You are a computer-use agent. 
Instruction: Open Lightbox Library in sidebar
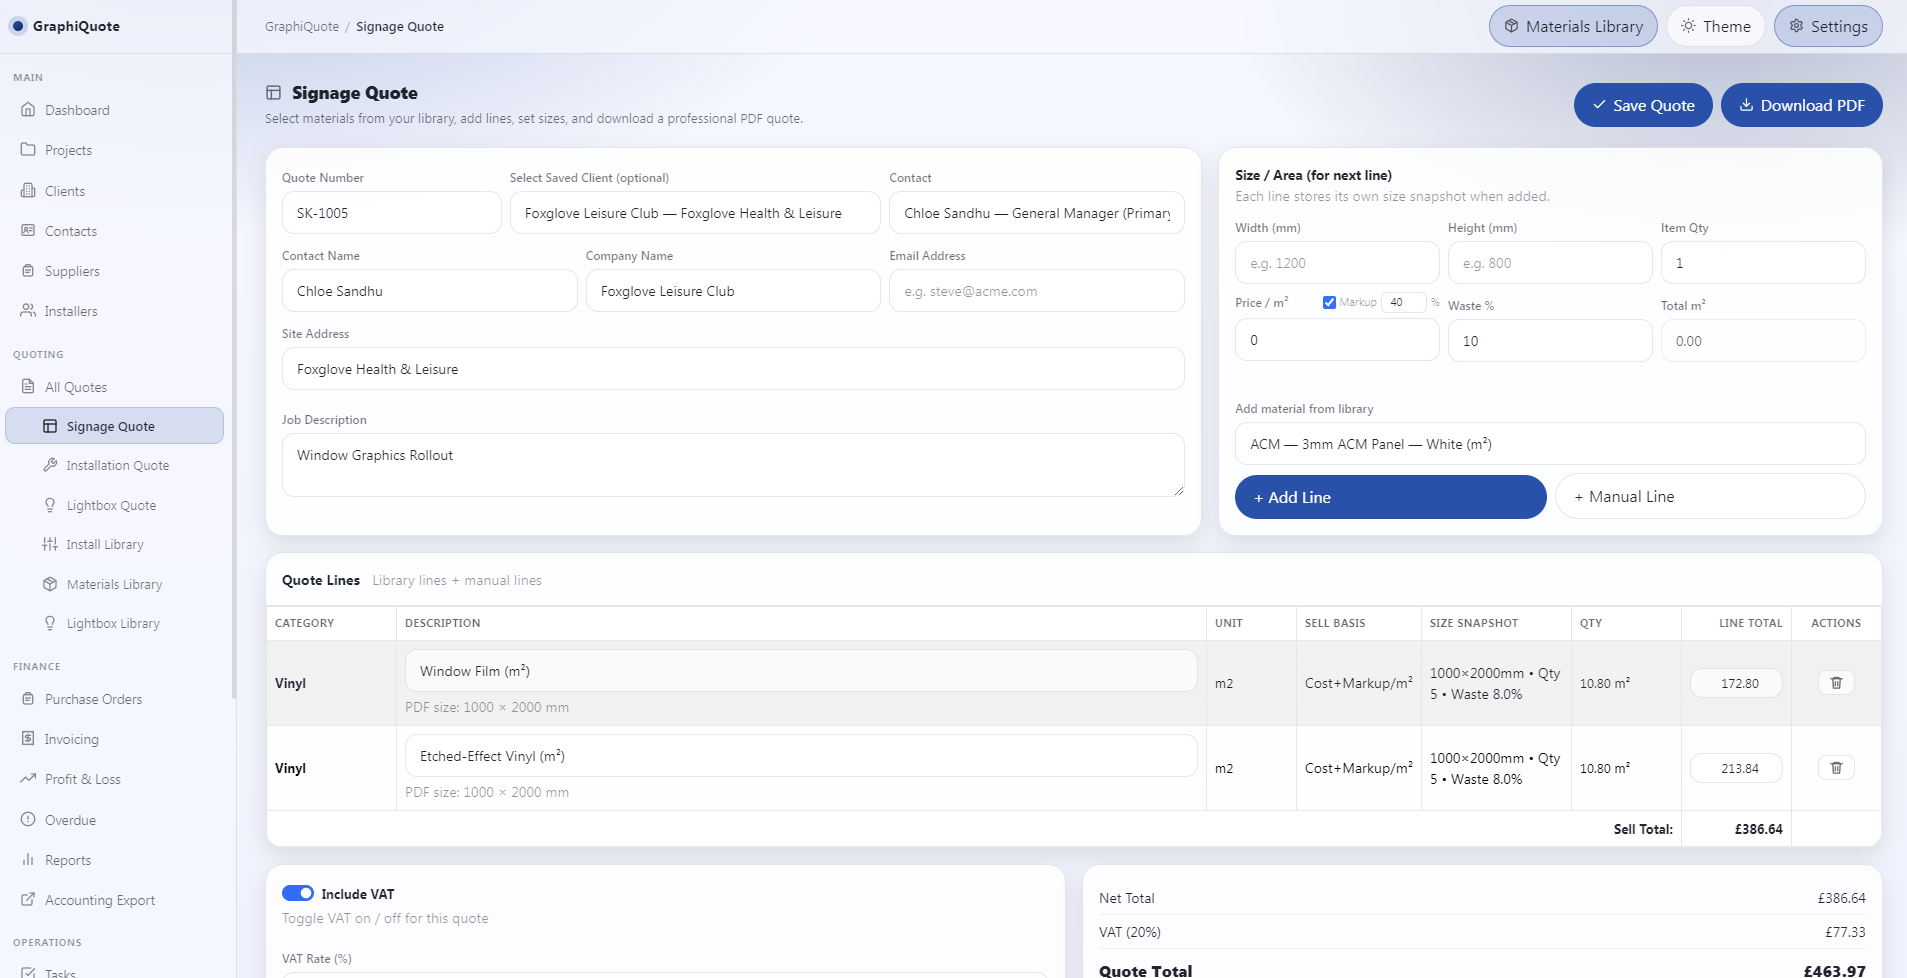tap(114, 623)
